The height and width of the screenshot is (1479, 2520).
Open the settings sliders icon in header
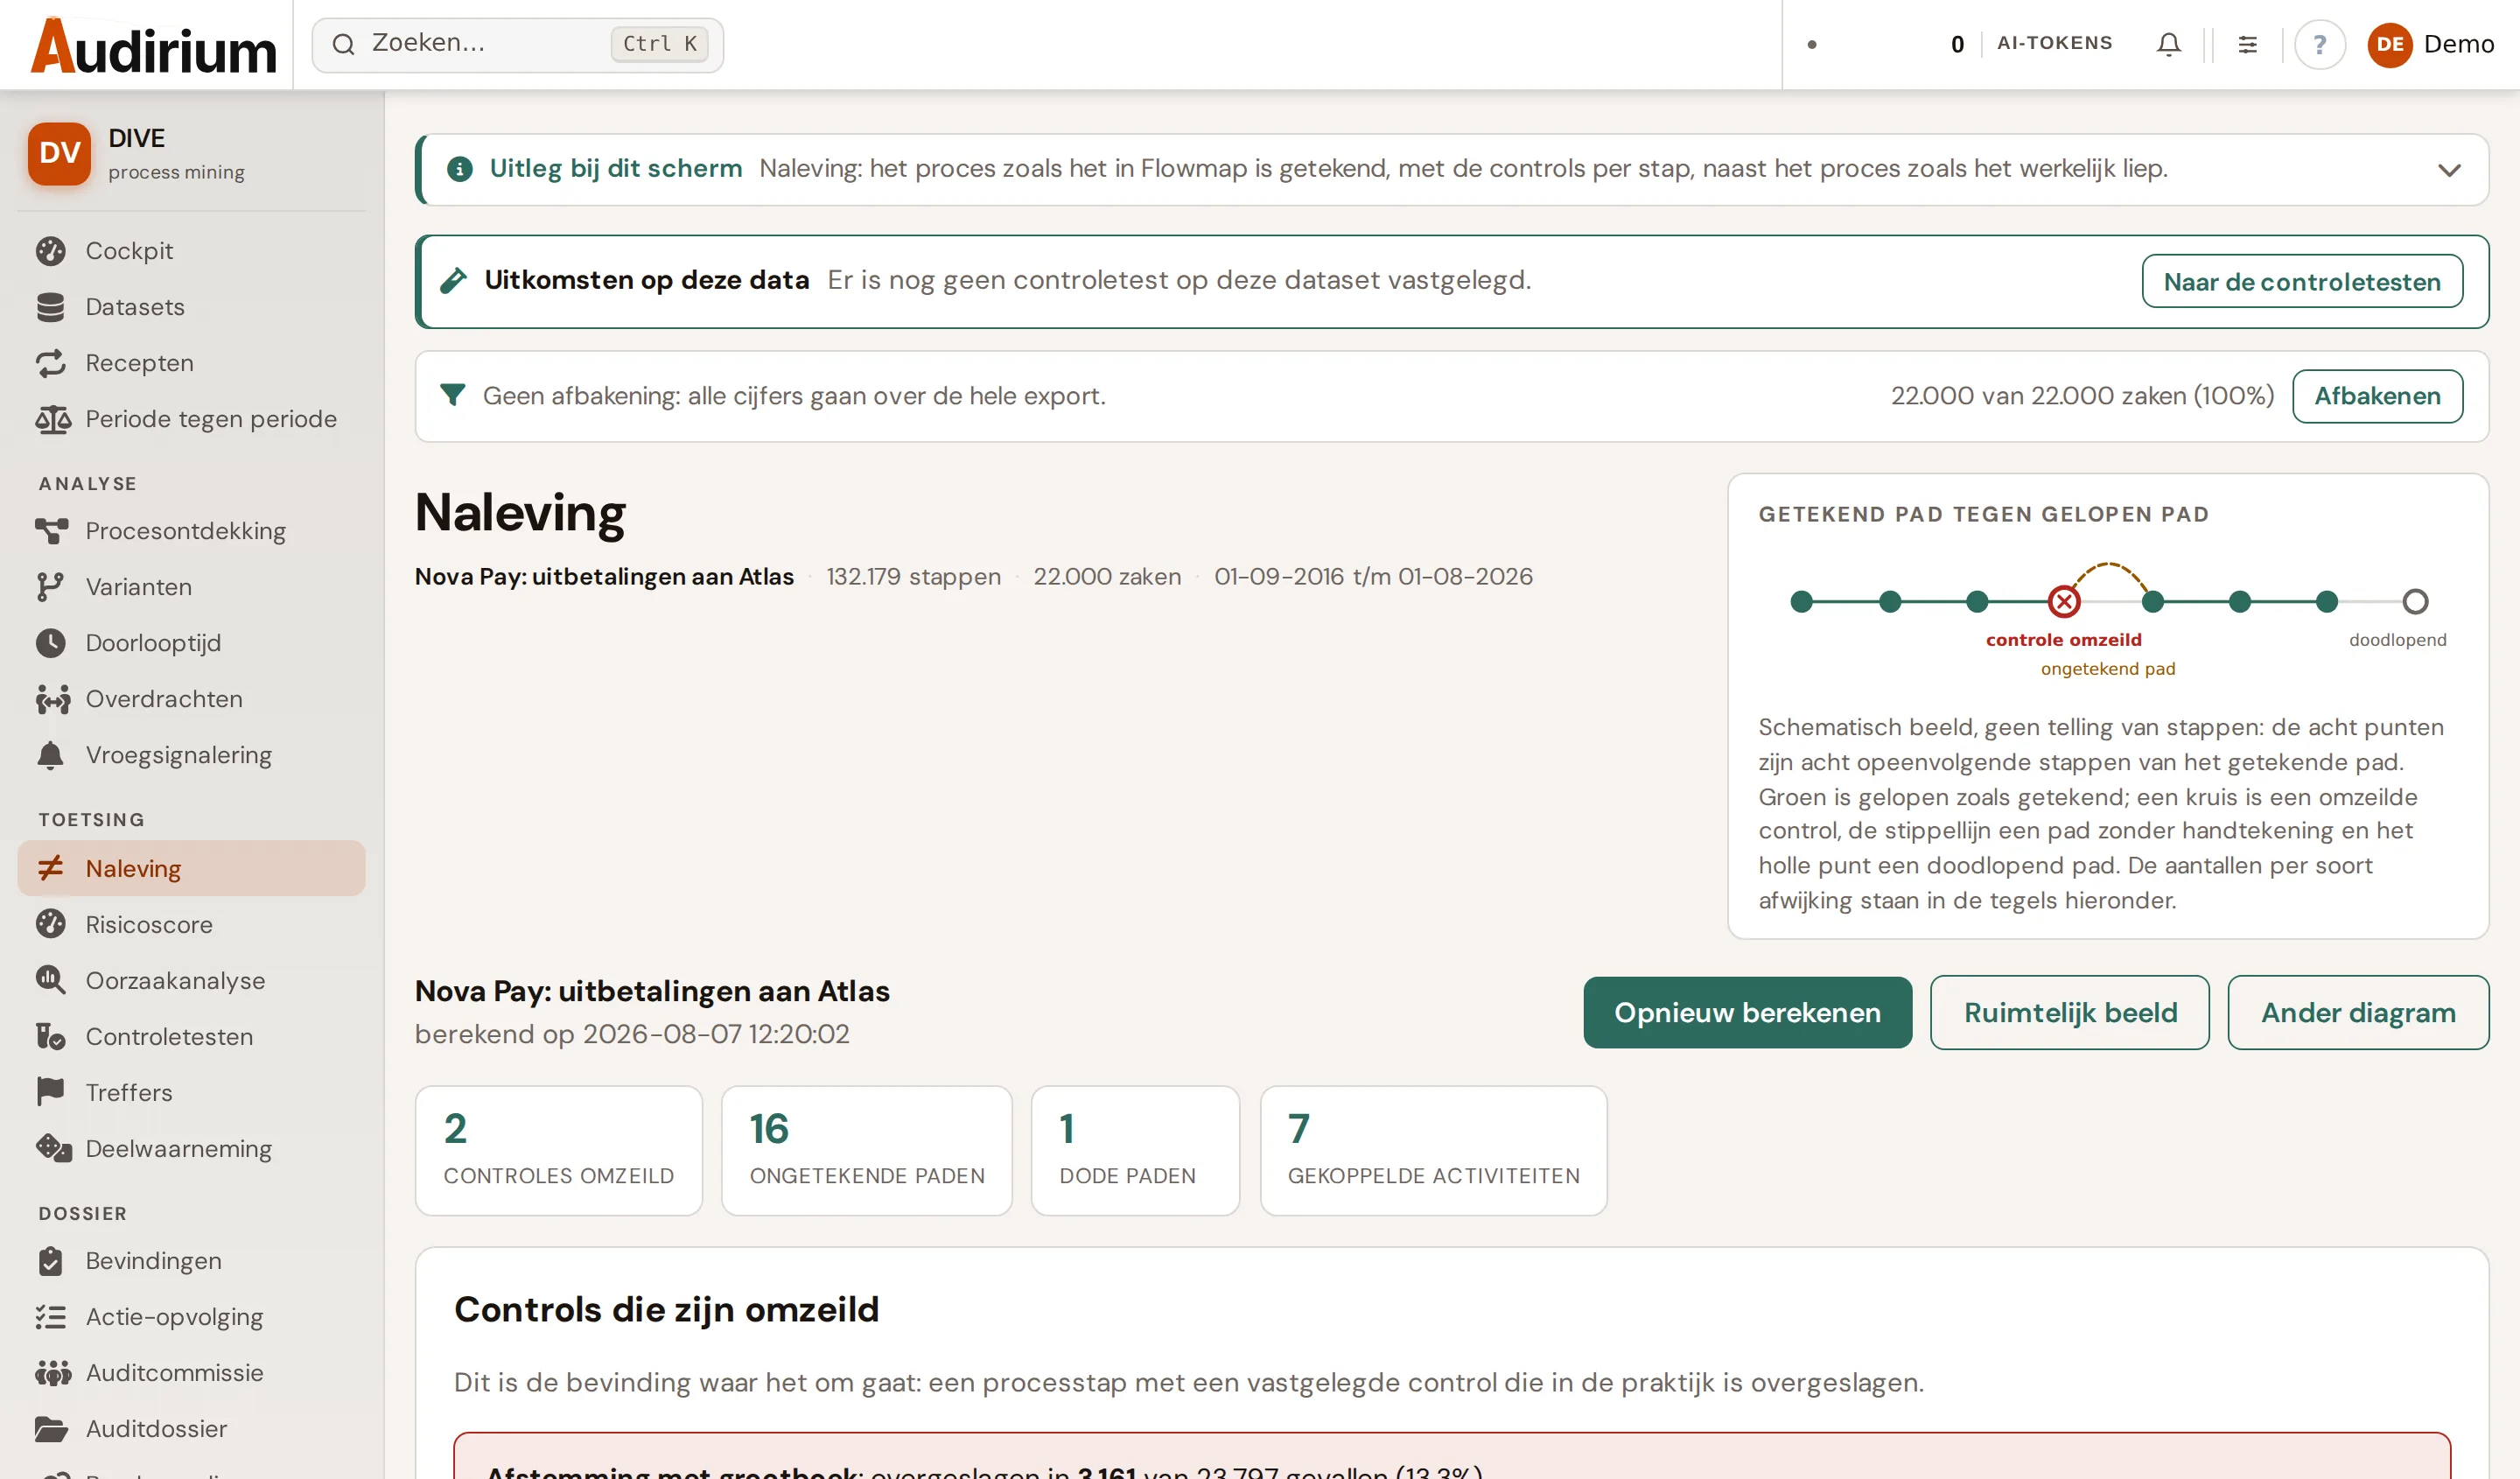[2247, 44]
